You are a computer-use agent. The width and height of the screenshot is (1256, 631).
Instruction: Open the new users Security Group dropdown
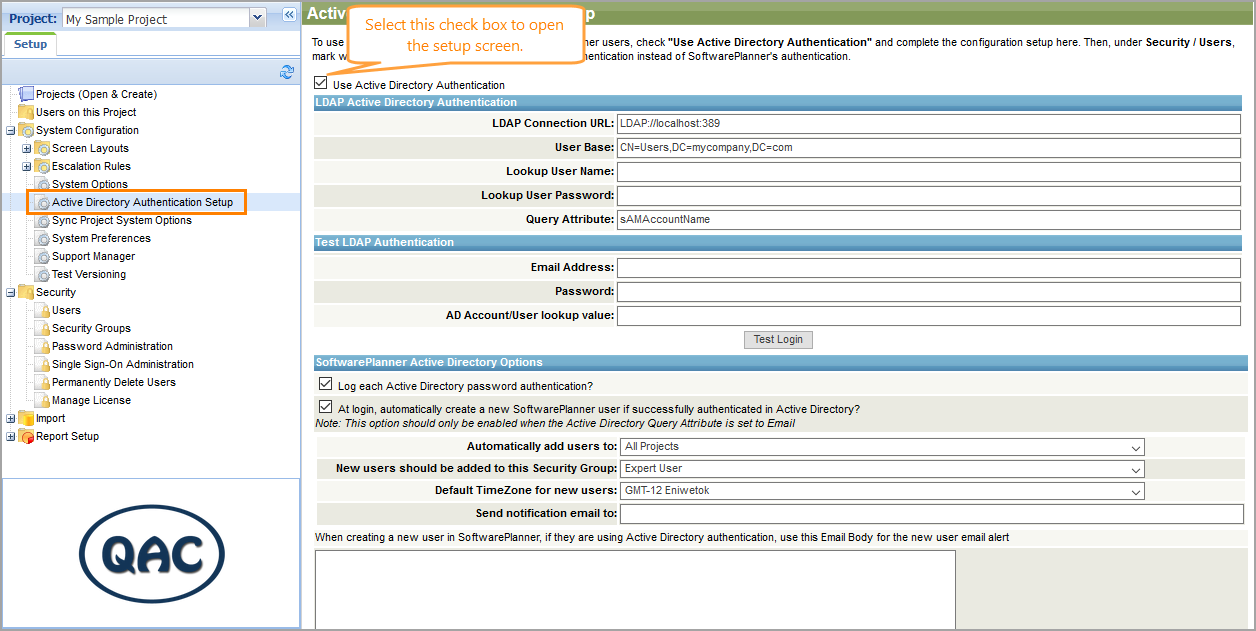[881, 469]
